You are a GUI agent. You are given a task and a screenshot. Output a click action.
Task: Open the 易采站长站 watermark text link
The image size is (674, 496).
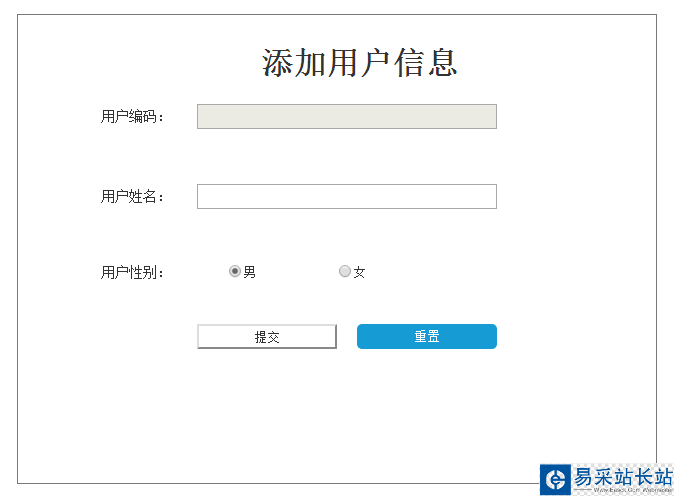pyautogui.click(x=622, y=475)
